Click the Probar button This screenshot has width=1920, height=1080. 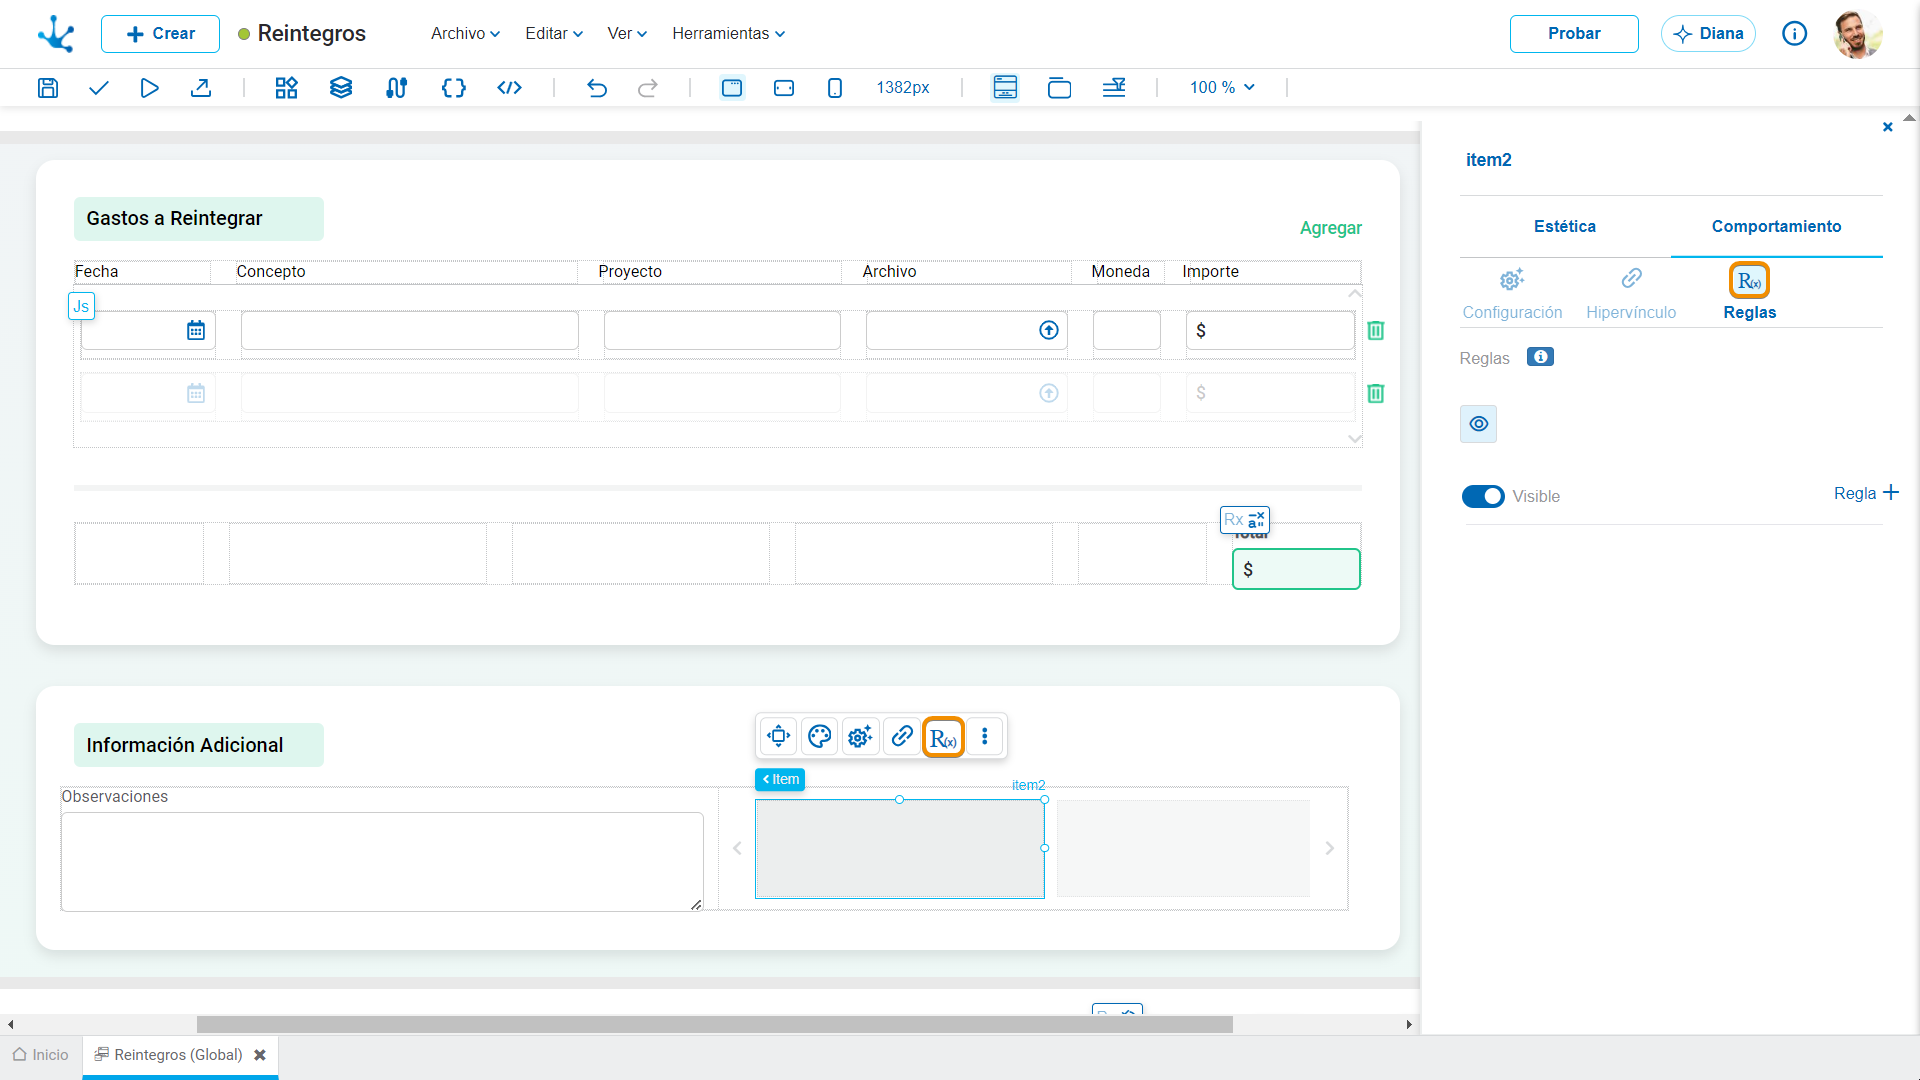pos(1574,34)
